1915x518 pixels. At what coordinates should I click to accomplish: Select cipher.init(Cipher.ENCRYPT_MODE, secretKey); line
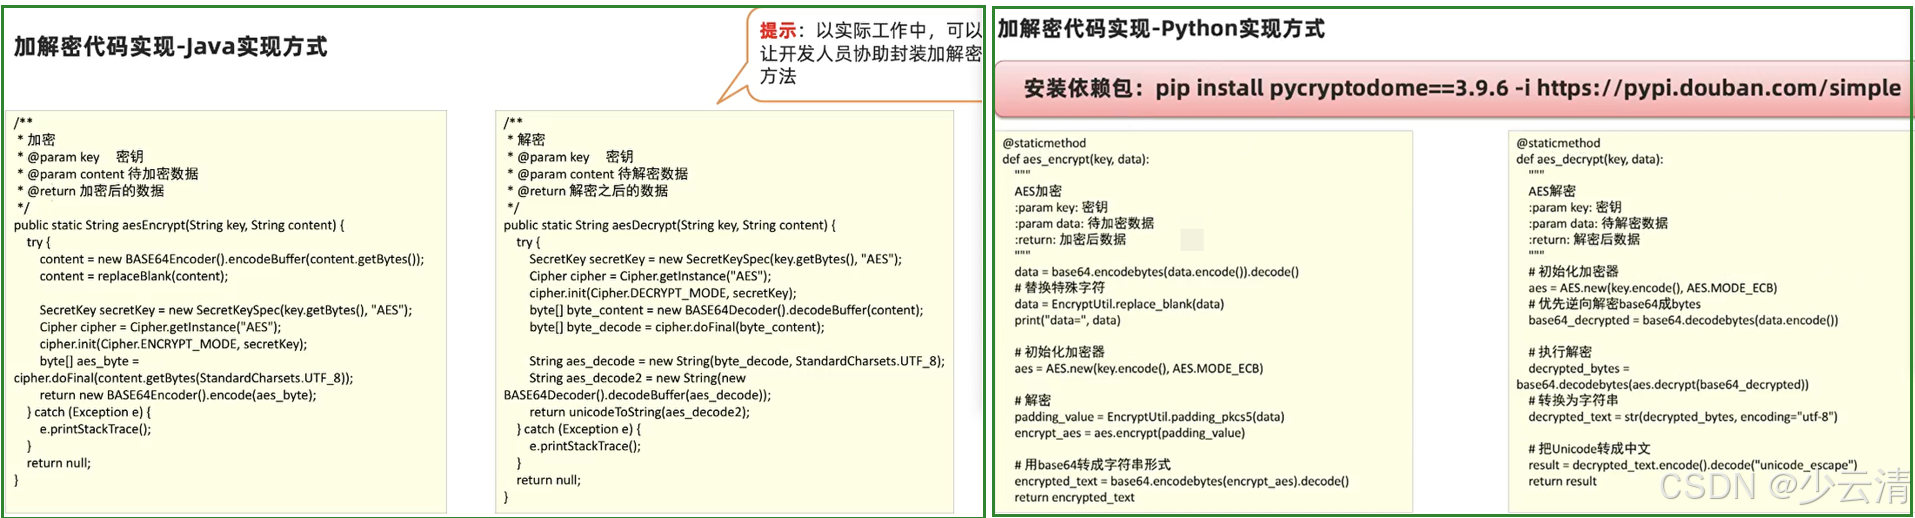coord(173,344)
